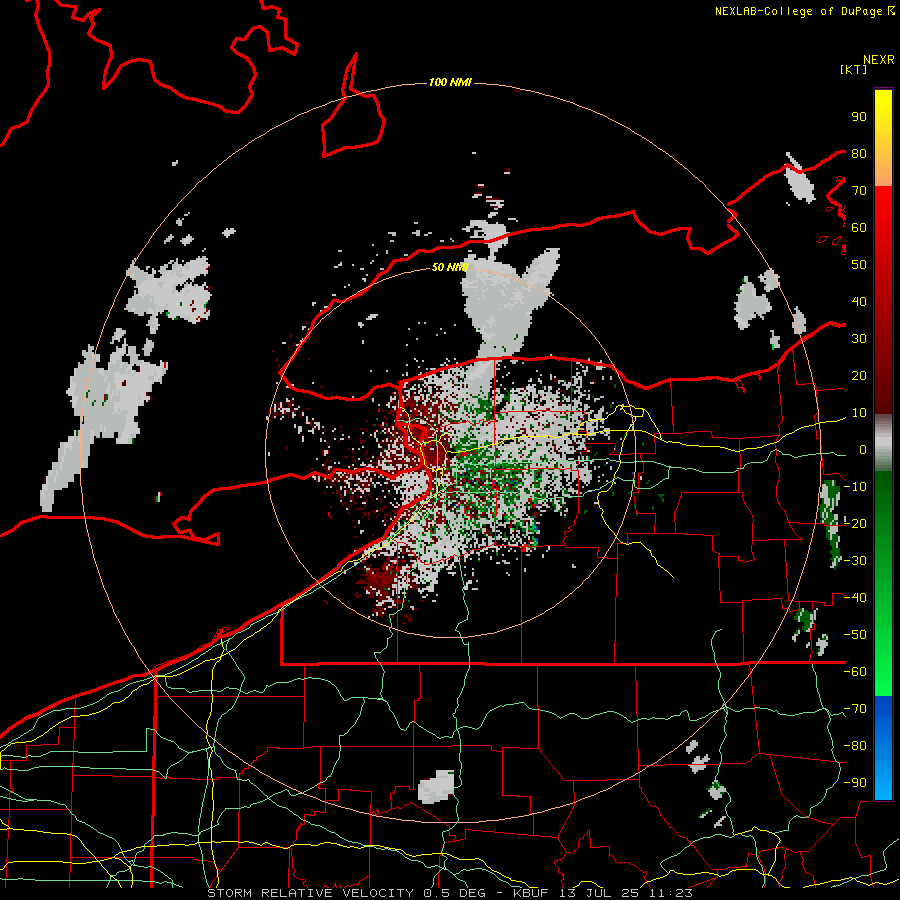Click the -10 value on velocity scale
Viewport: 900px width, 900px height.
[855, 487]
